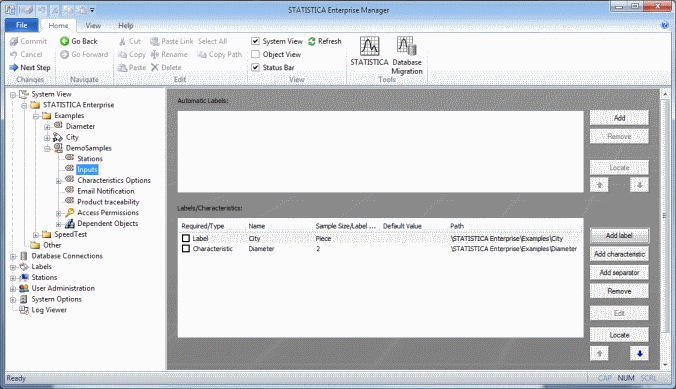This screenshot has width=676, height=389.
Task: Click the Log Viewer icon
Action: (x=24, y=310)
